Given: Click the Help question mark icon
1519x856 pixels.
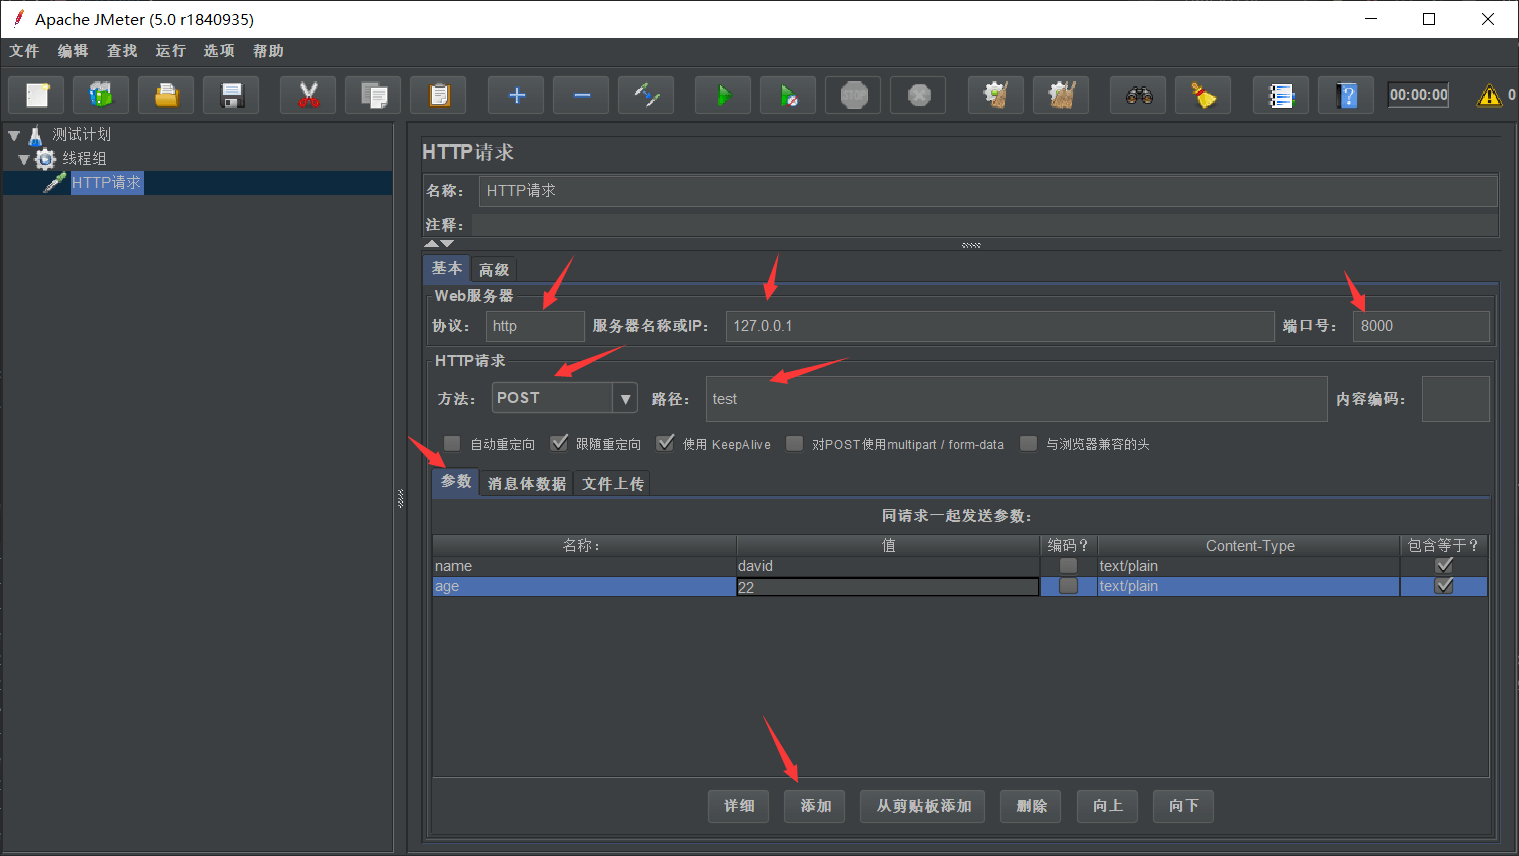Looking at the screenshot, I should pyautogui.click(x=1346, y=95).
